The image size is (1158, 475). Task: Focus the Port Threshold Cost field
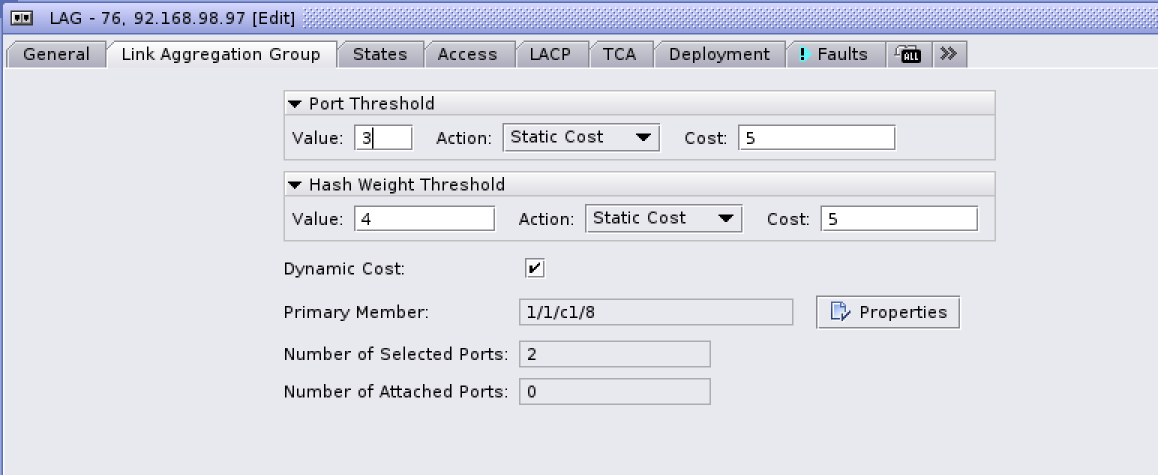[816, 138]
